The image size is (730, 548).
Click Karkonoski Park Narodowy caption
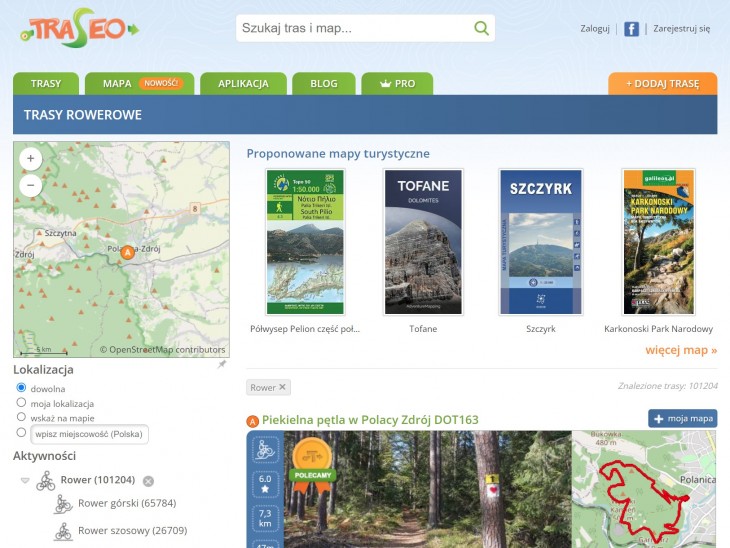tap(658, 329)
